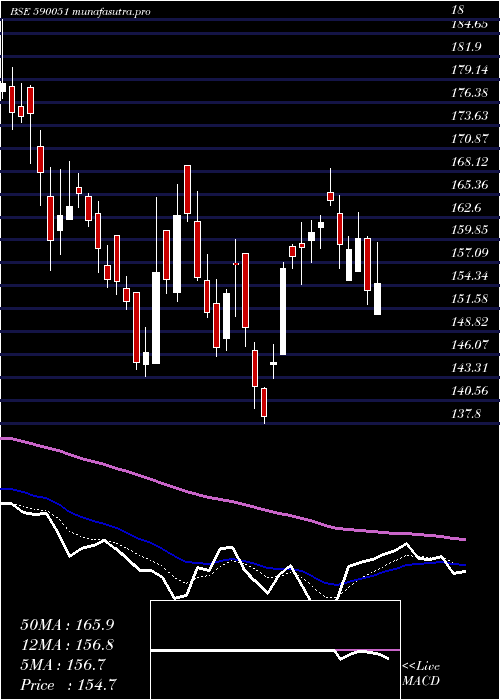500x700 pixels.
Task: Click the '50MA : 165.9' reading
Action: pos(69,625)
